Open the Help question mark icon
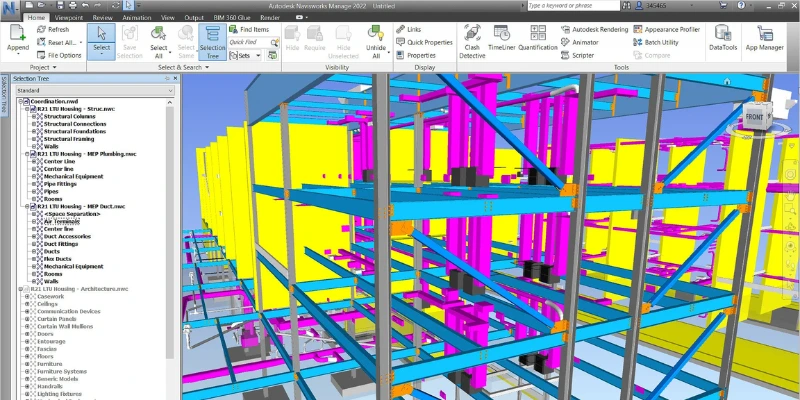The height and width of the screenshot is (400, 800). point(741,6)
